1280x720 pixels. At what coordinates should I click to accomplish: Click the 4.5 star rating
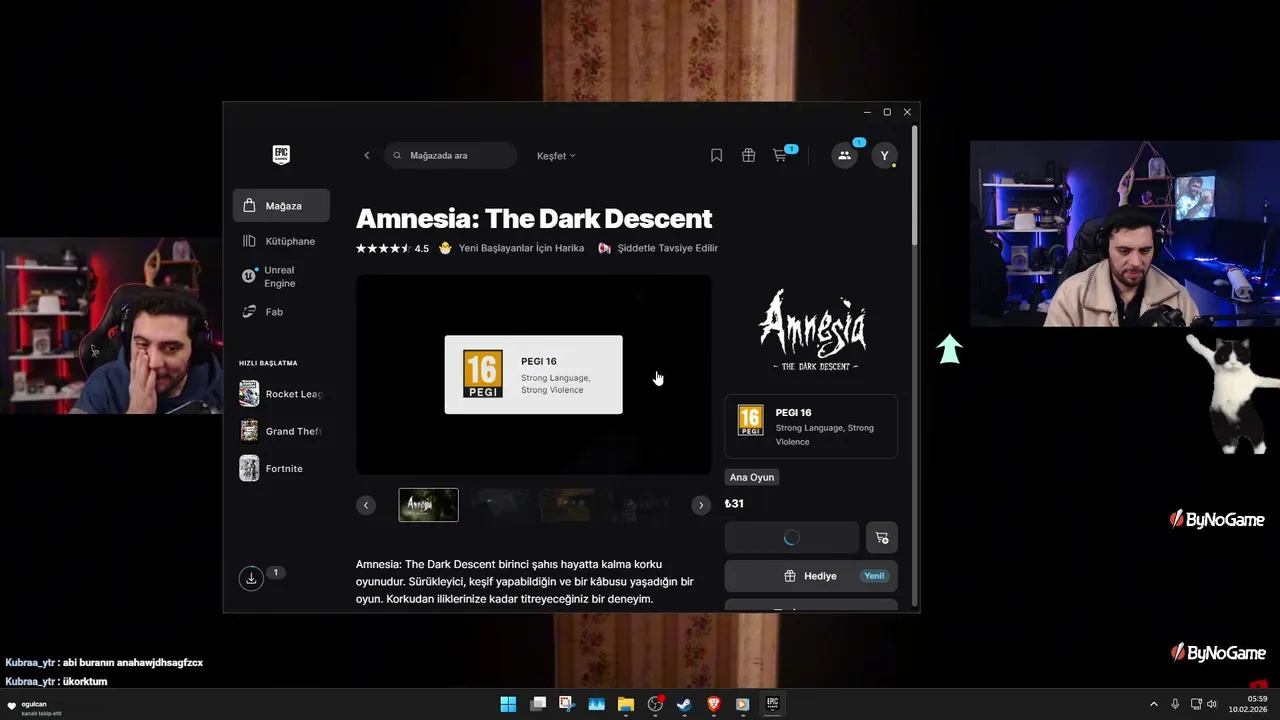392,248
